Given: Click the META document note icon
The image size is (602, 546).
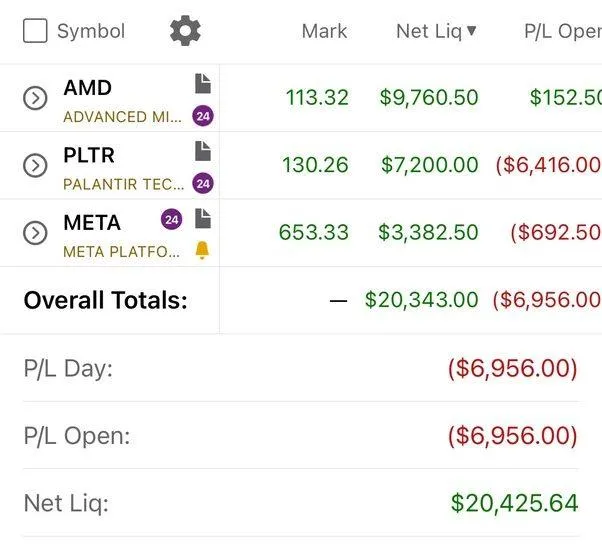Looking at the screenshot, I should click(x=203, y=218).
